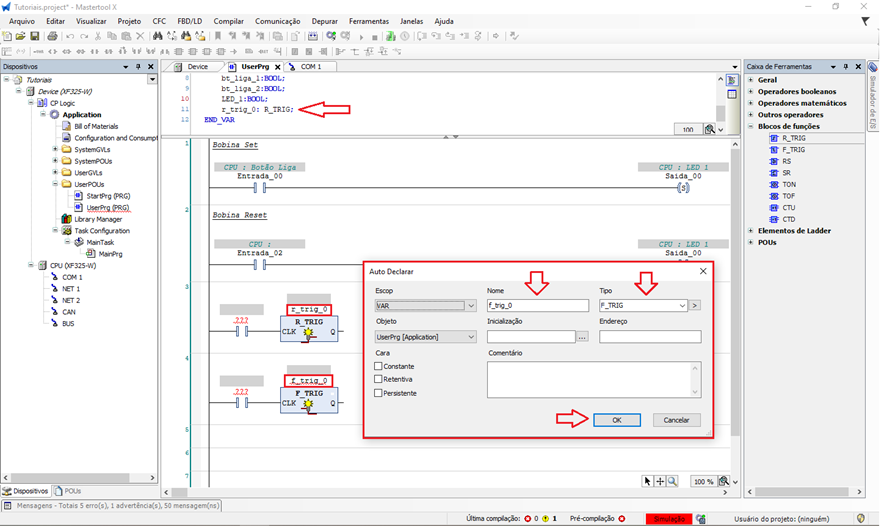Click the Nome field containing f_trig_0

(x=537, y=306)
